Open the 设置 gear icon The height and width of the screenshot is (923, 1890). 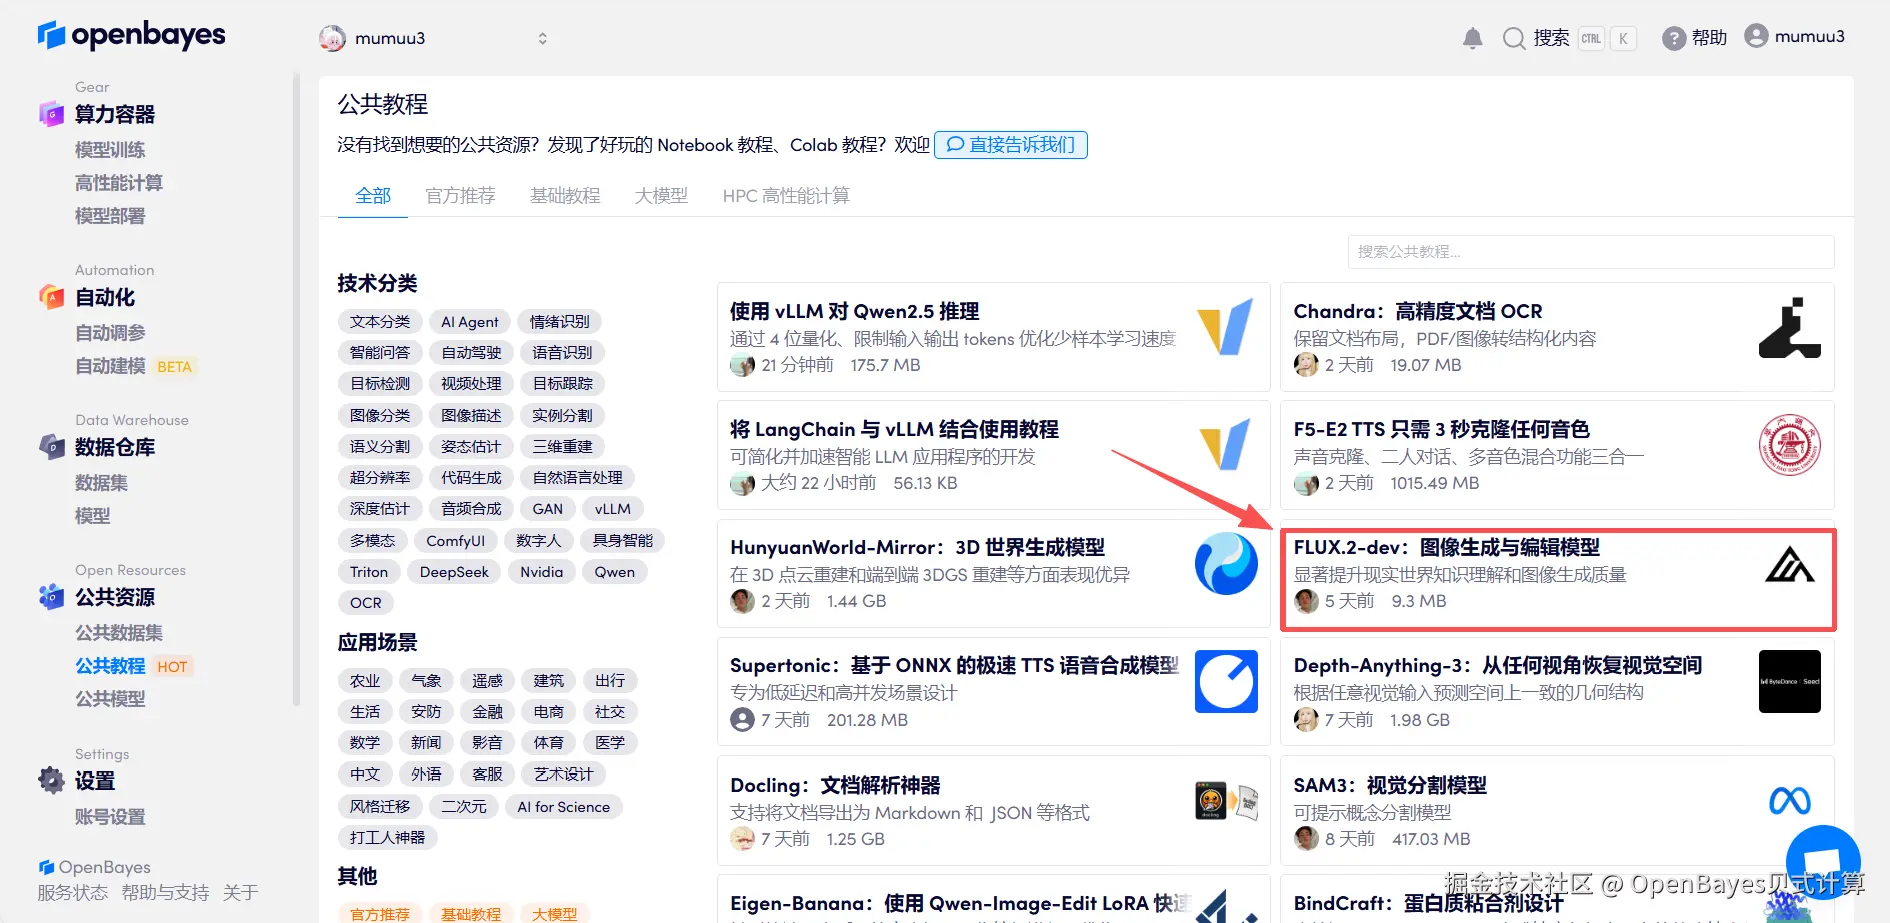pyautogui.click(x=50, y=781)
